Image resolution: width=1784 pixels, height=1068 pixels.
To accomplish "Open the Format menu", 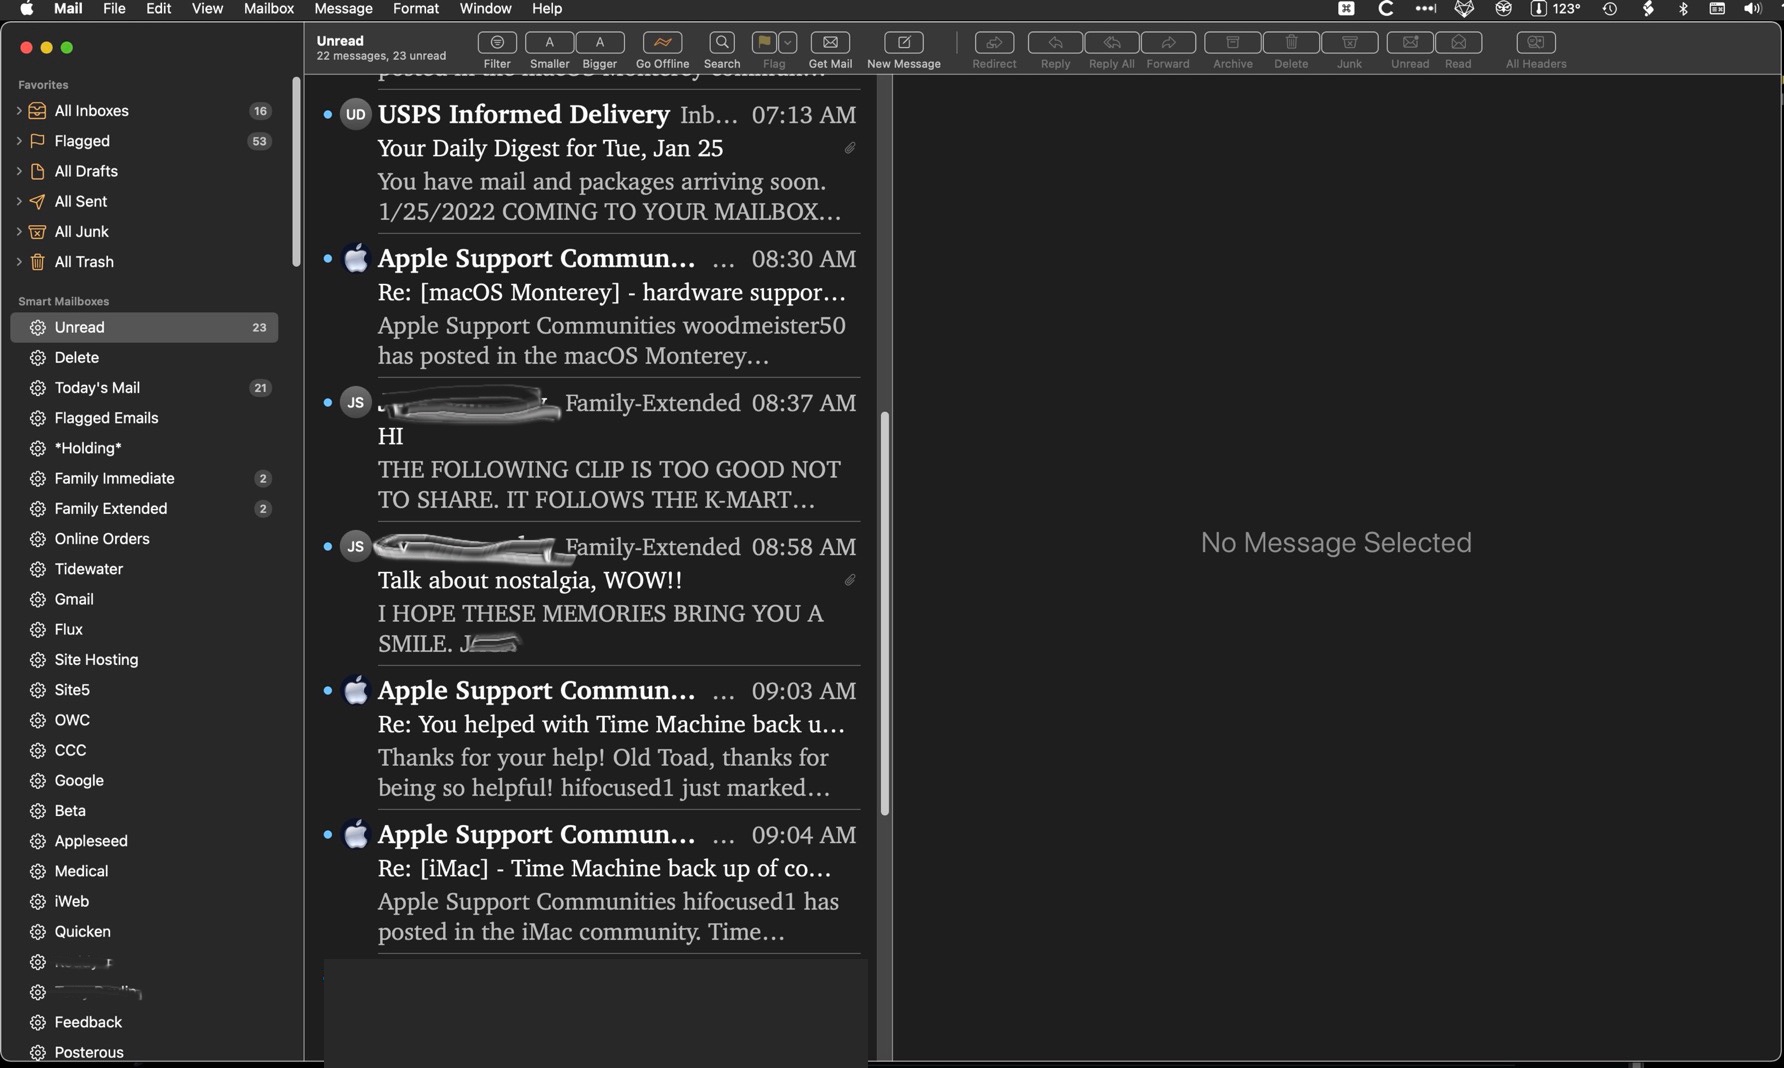I will point(415,8).
